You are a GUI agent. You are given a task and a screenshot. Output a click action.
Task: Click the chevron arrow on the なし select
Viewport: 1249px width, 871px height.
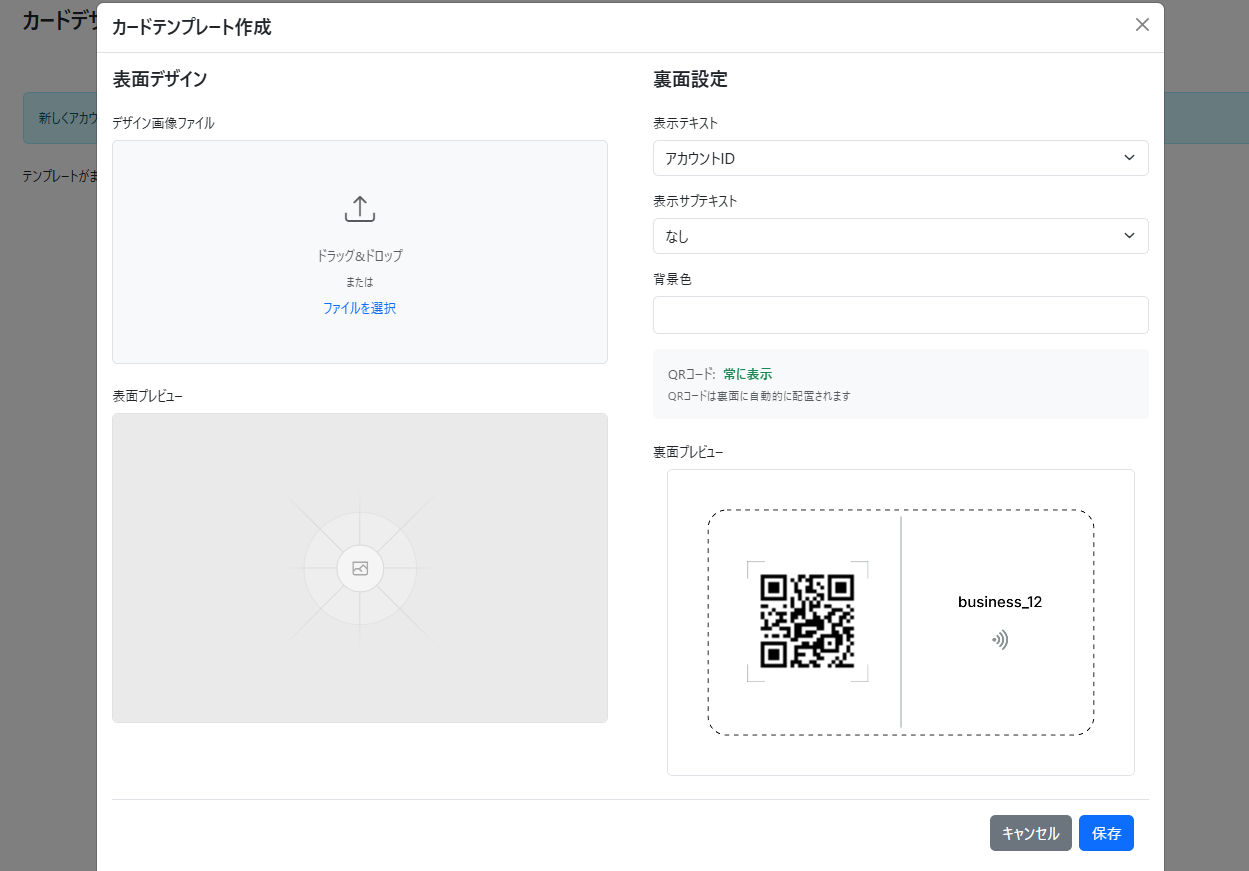click(x=1129, y=236)
